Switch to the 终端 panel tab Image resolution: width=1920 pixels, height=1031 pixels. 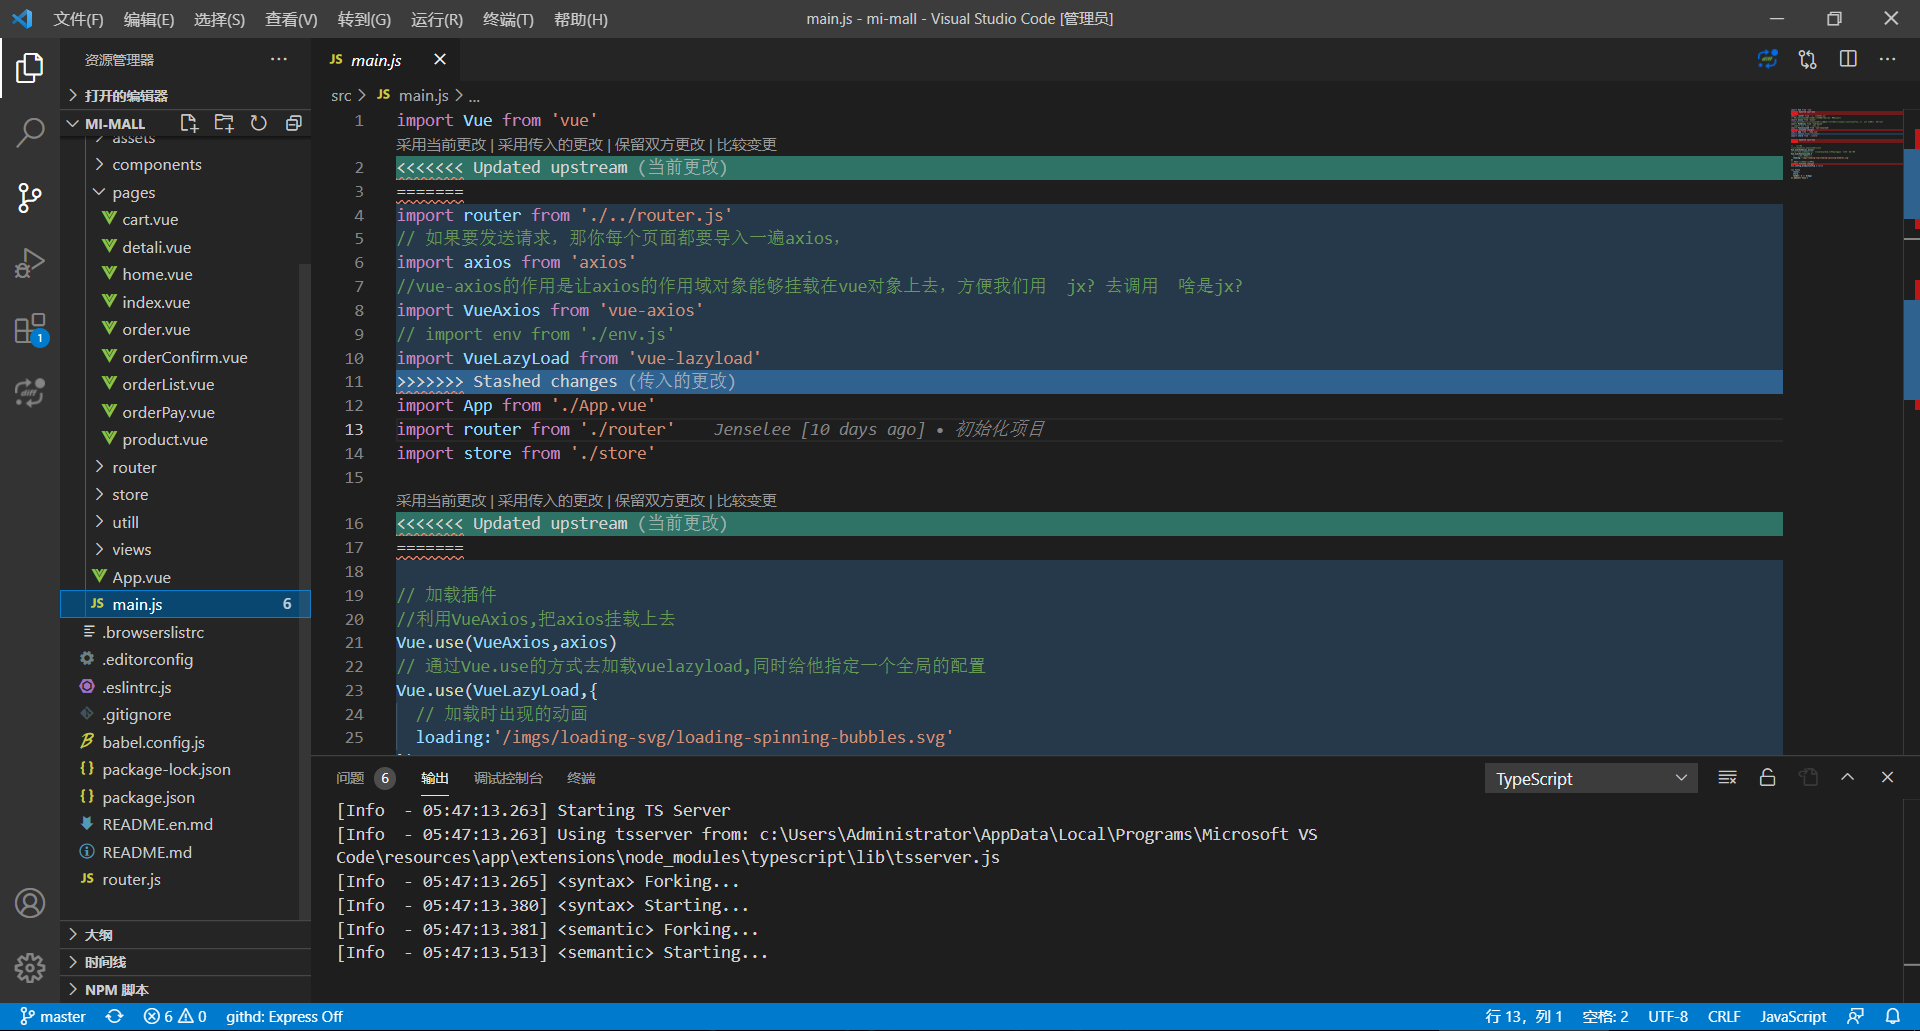click(x=581, y=778)
